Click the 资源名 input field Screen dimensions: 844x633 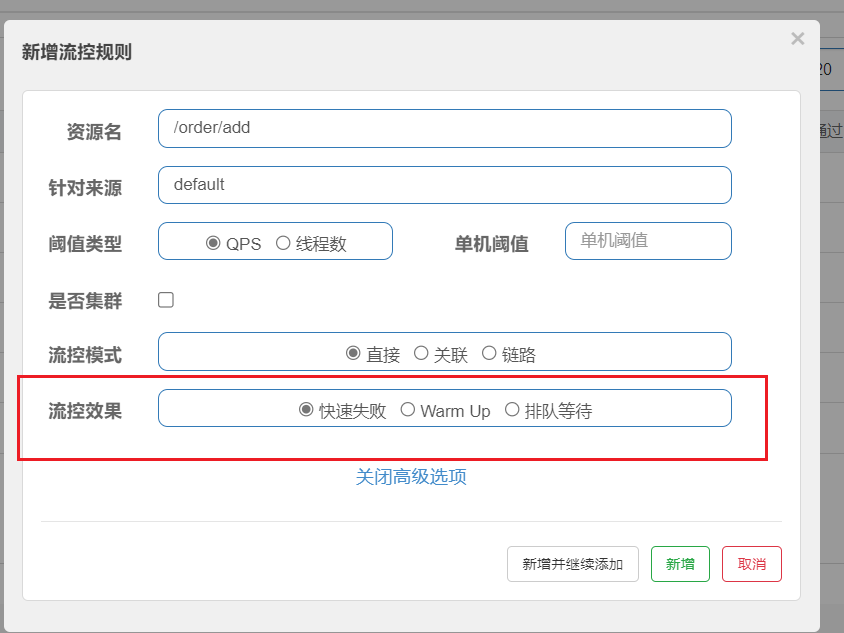click(444, 128)
